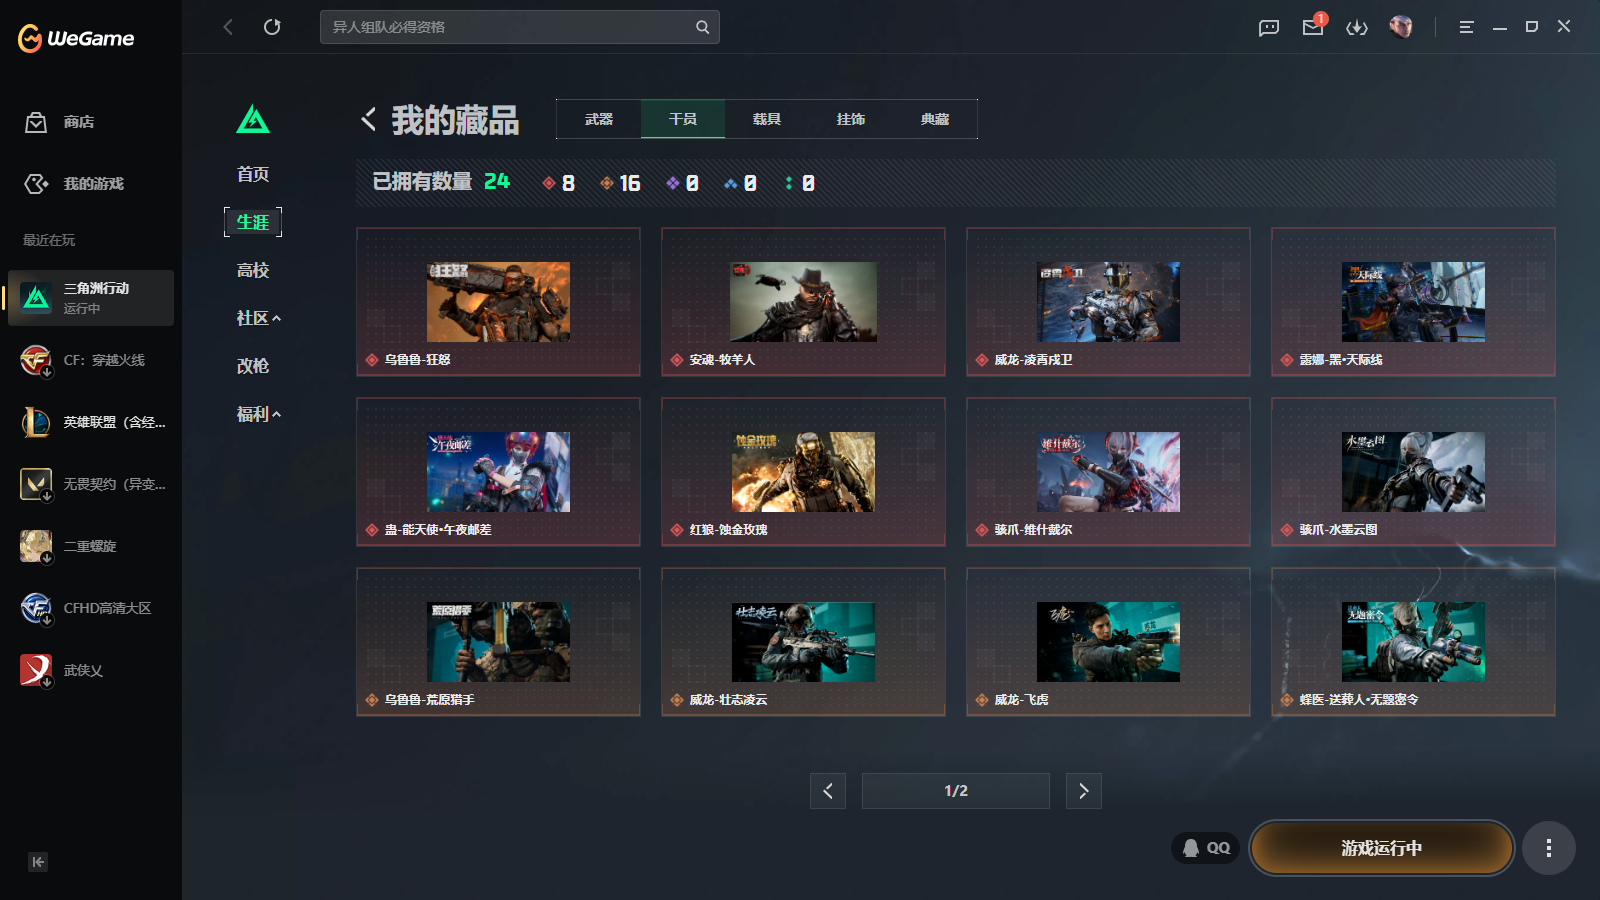Click the Delta Force triangle logo
The height and width of the screenshot is (900, 1600).
tap(253, 120)
